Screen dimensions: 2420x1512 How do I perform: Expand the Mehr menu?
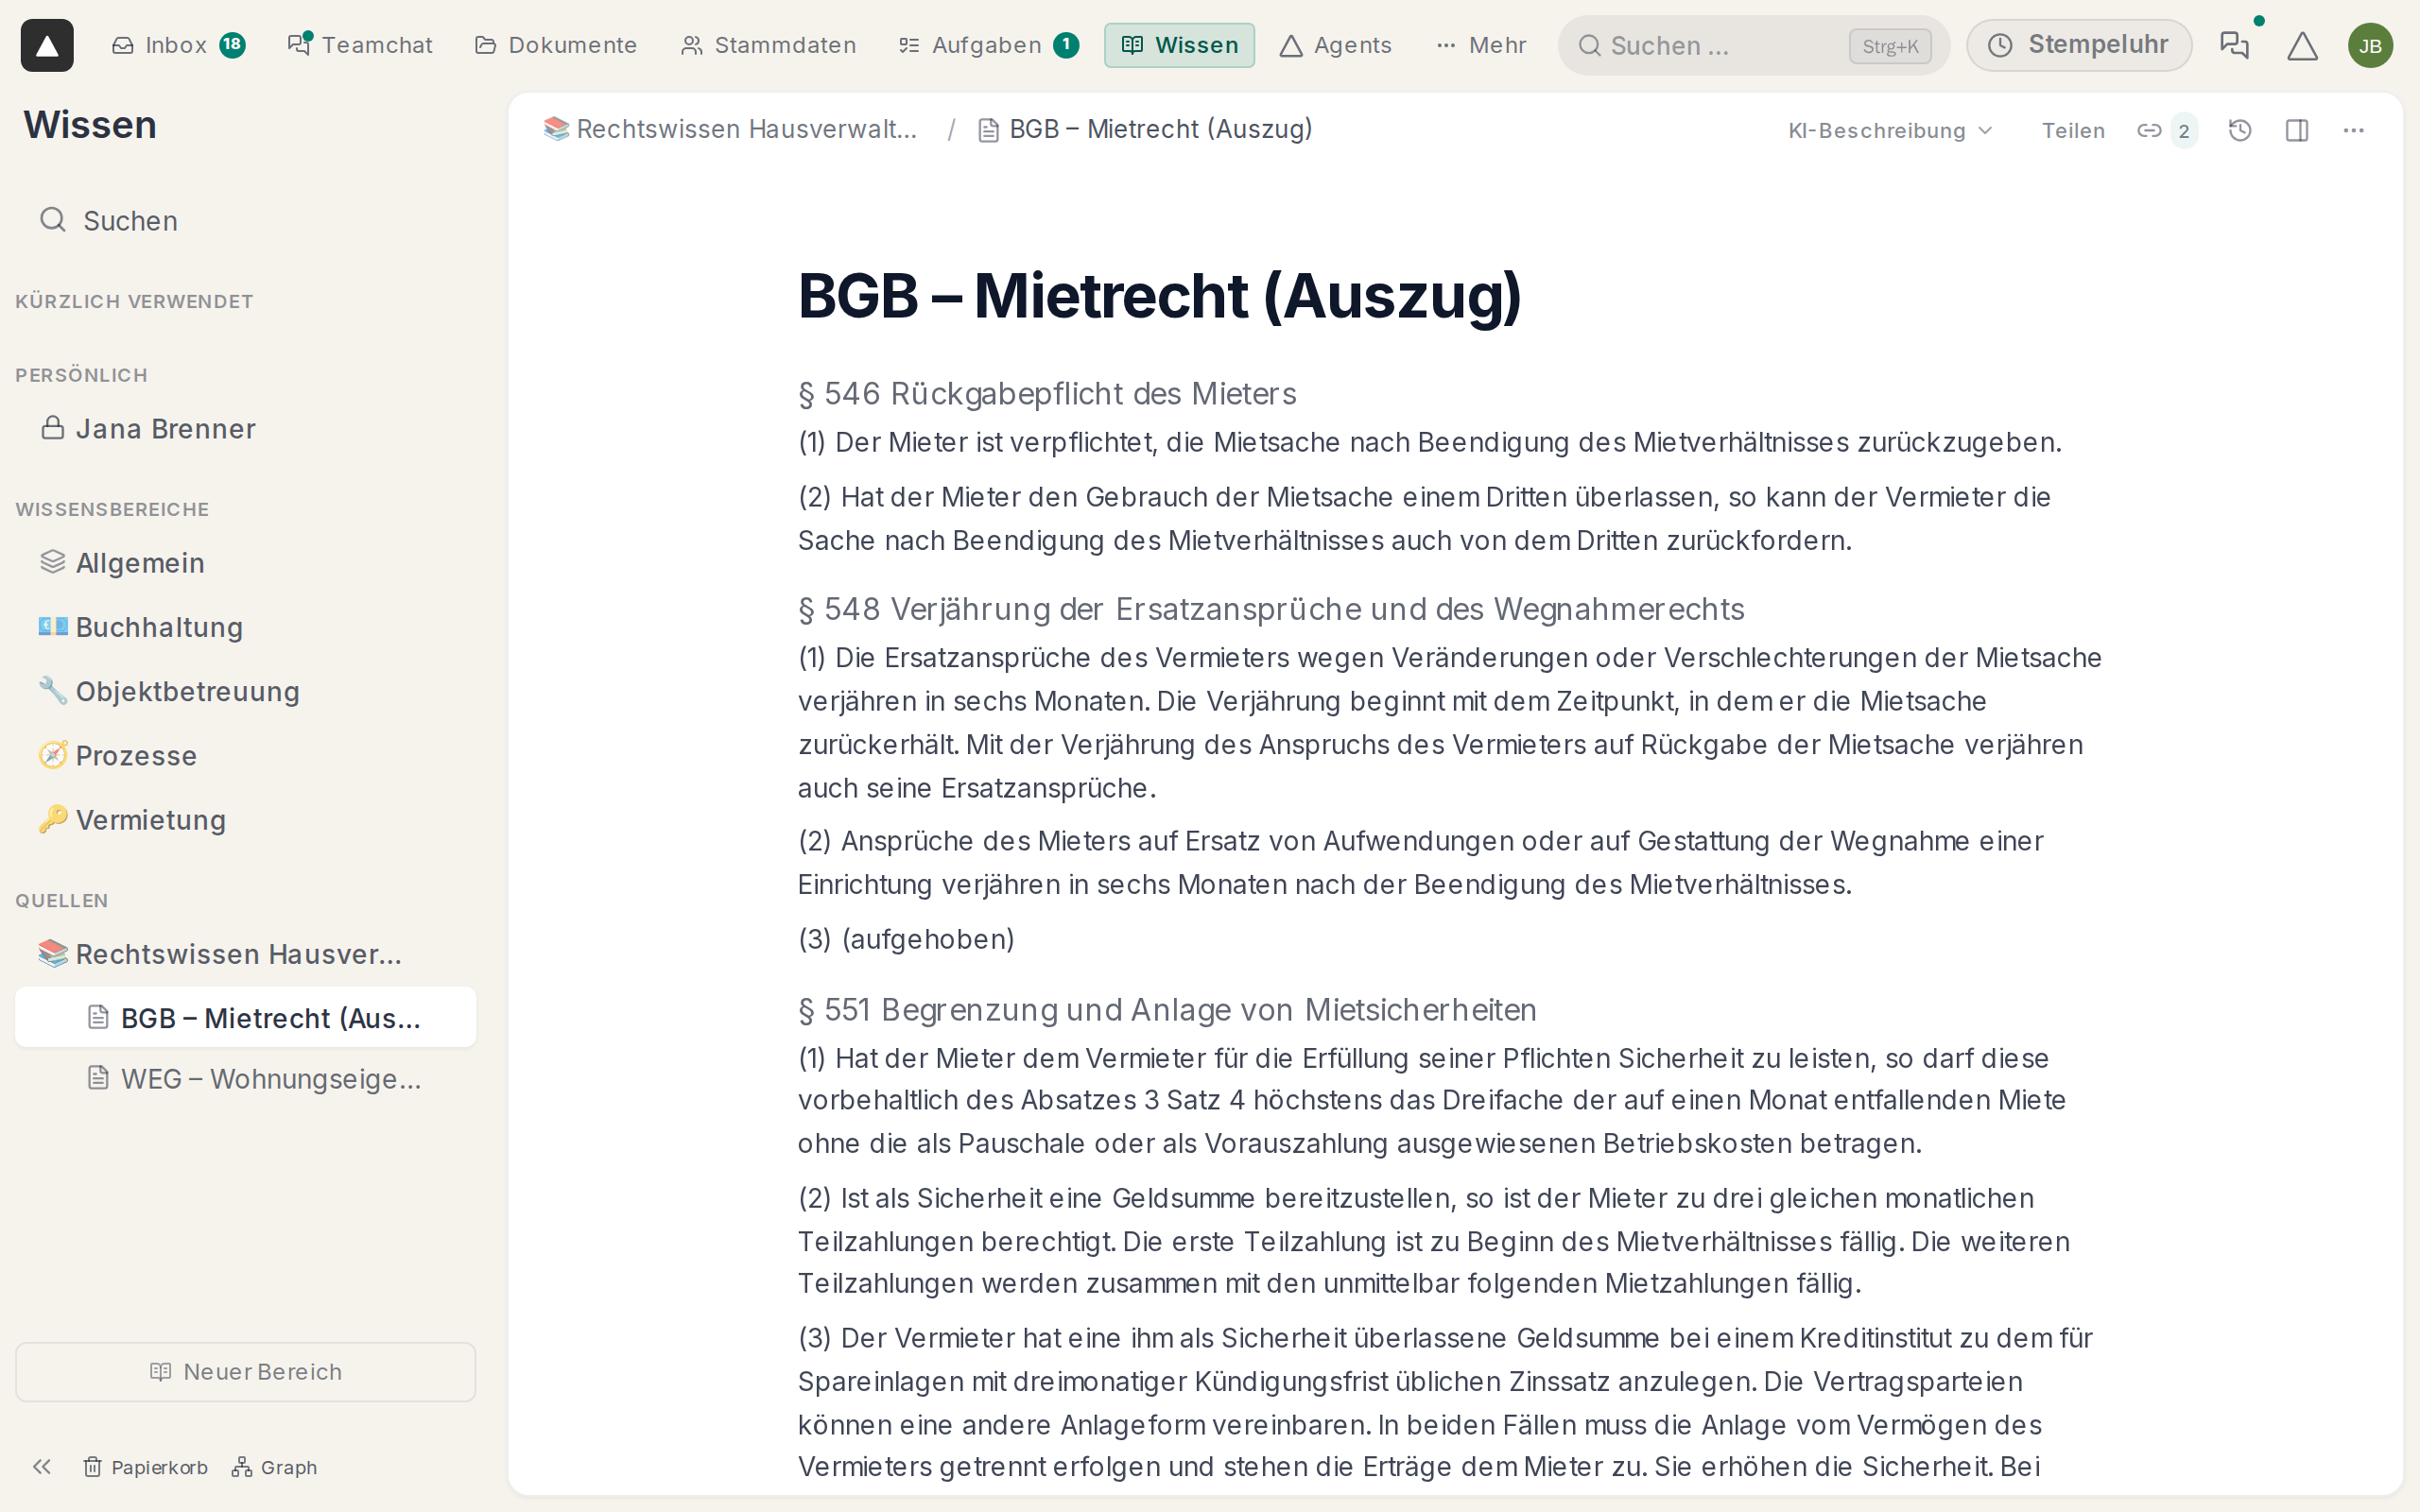click(1481, 45)
